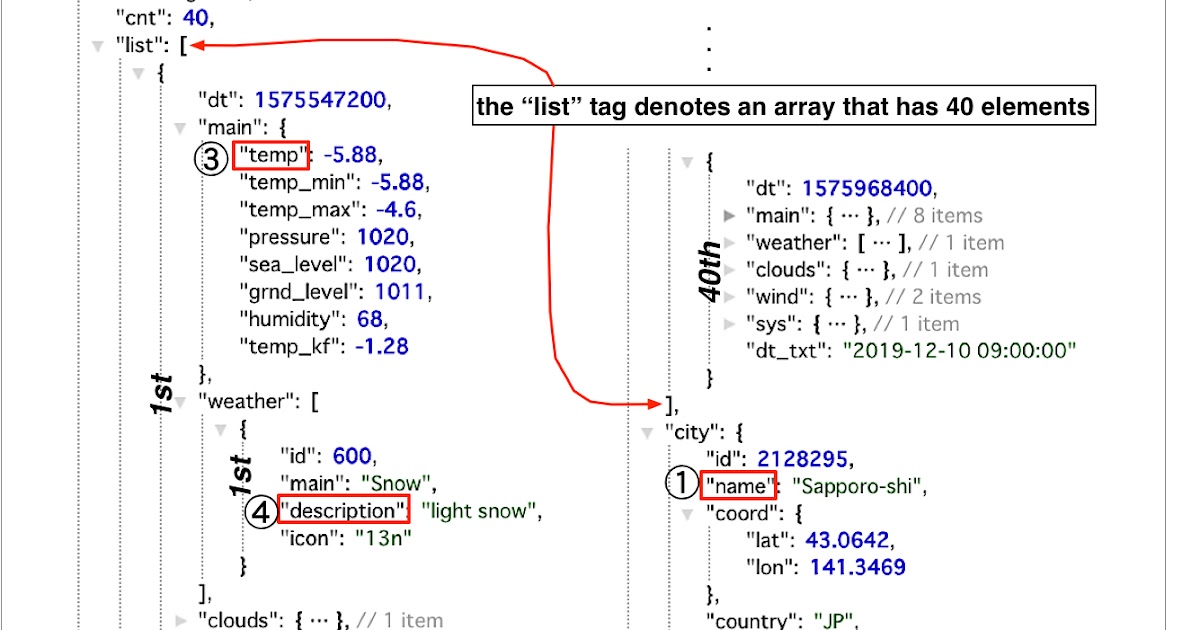1200x630 pixels.
Task: Collapse the first list element's opening brace
Action: pos(139,73)
